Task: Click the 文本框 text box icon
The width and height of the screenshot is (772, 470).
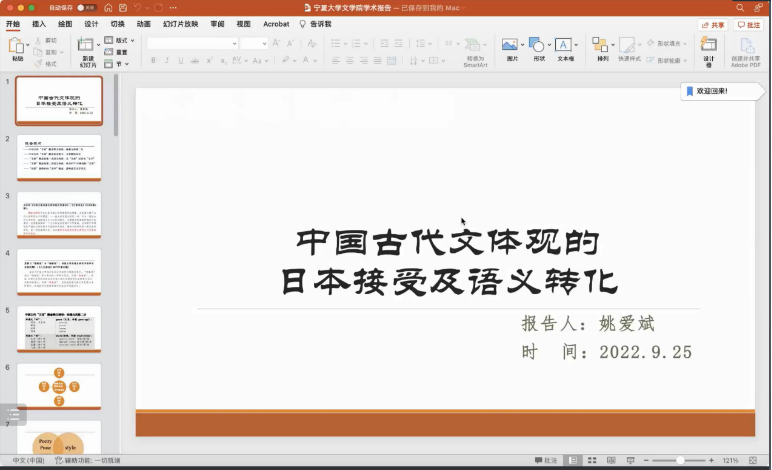Action: click(x=564, y=45)
